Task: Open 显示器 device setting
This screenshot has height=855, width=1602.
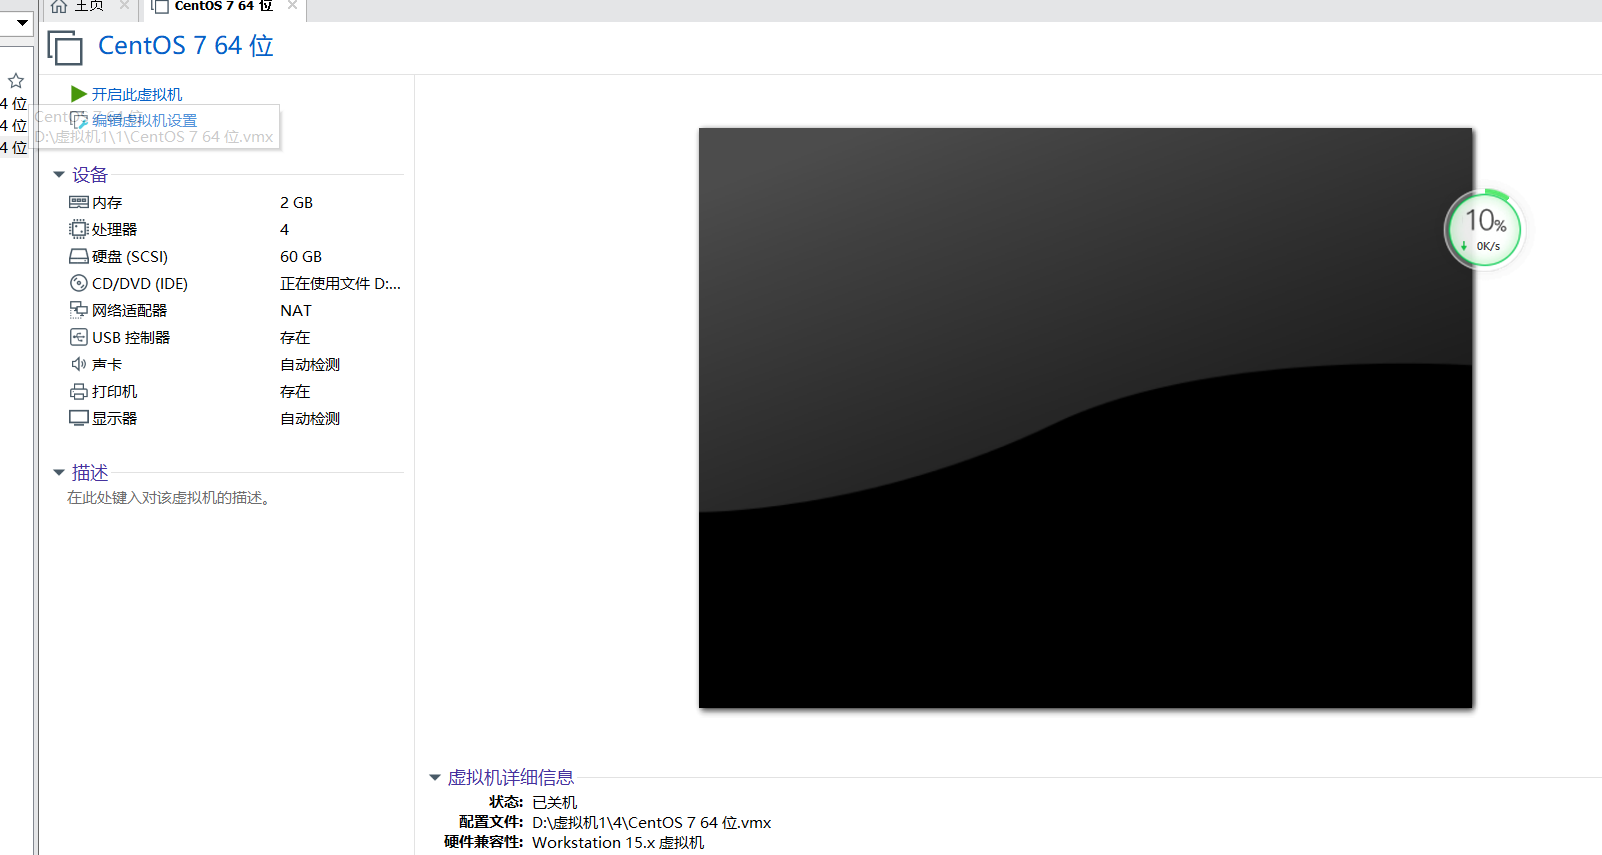Action: 115,419
